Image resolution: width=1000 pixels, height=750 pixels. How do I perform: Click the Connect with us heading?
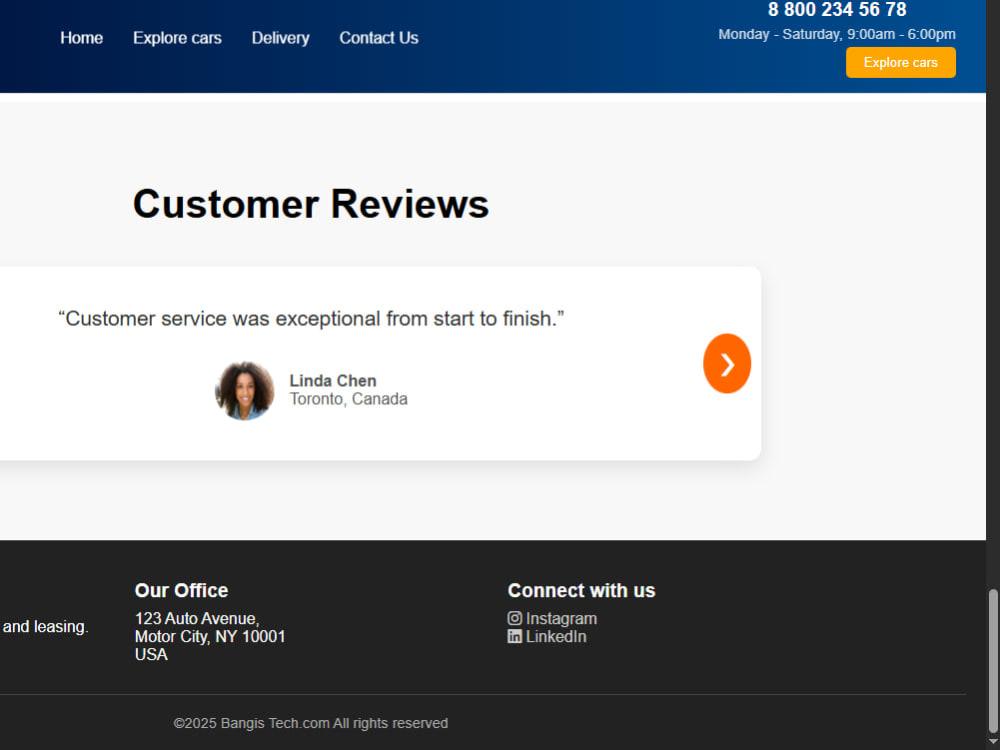click(x=582, y=591)
